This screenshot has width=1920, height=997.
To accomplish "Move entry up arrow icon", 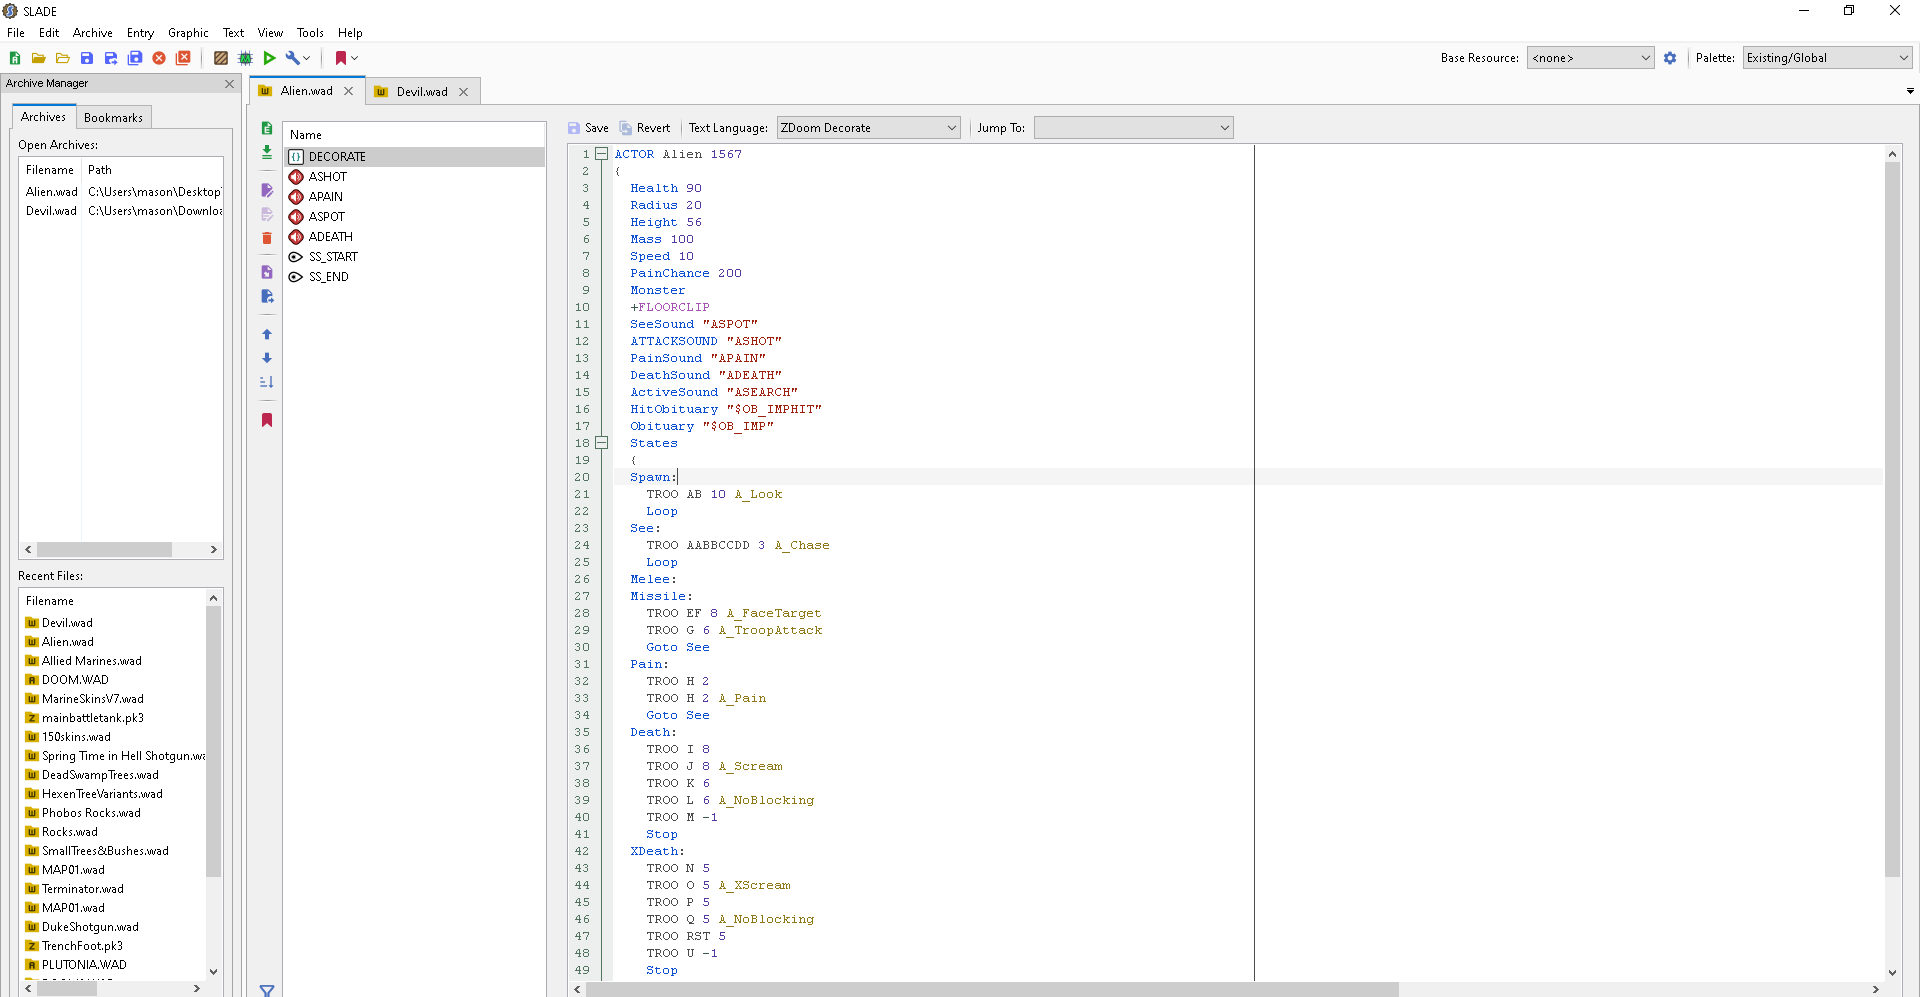I will [267, 334].
